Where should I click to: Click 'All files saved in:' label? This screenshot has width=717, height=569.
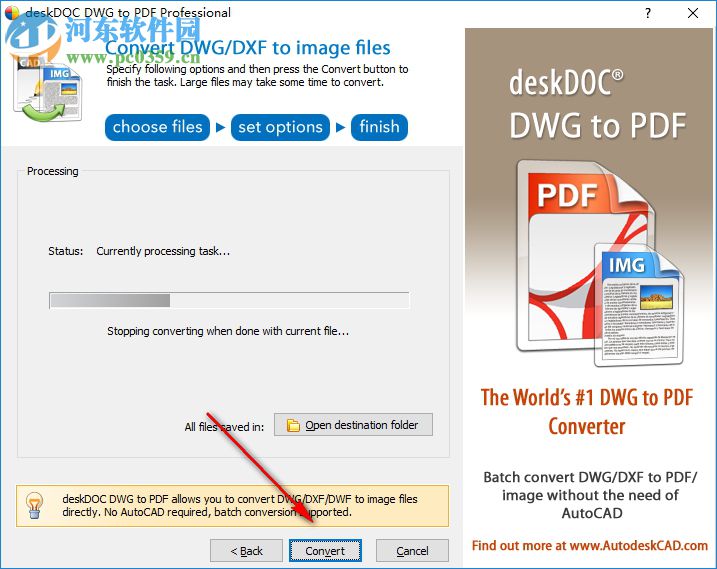tap(224, 427)
